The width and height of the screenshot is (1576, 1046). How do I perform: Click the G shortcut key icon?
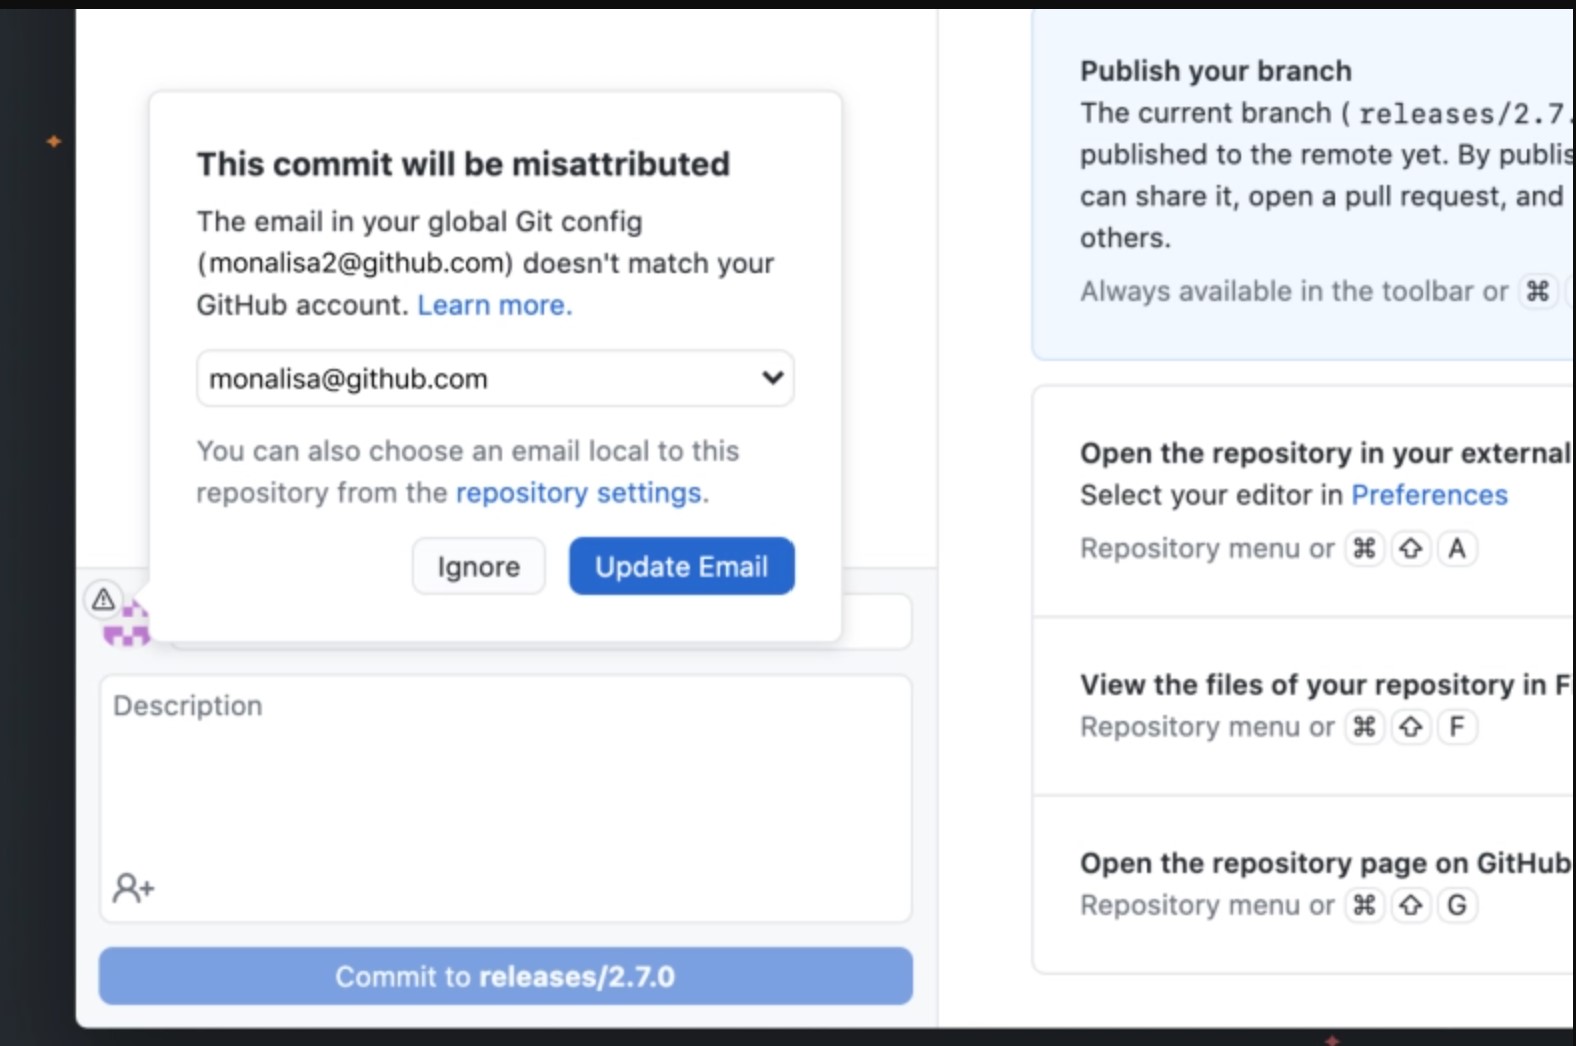click(x=1457, y=905)
